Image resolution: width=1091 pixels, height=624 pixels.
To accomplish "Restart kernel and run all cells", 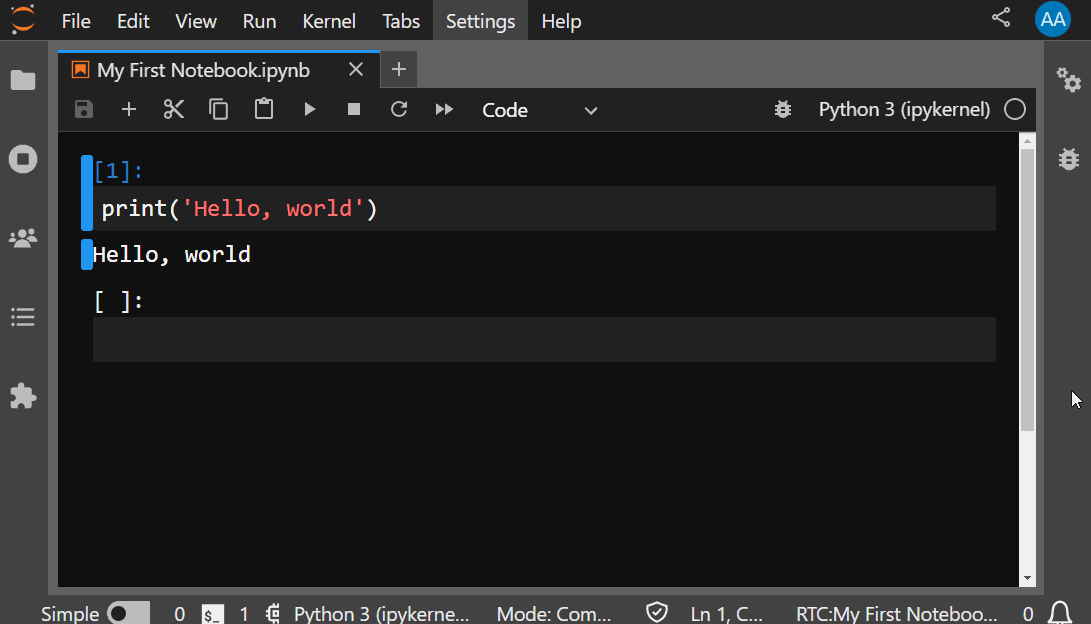I will point(444,109).
